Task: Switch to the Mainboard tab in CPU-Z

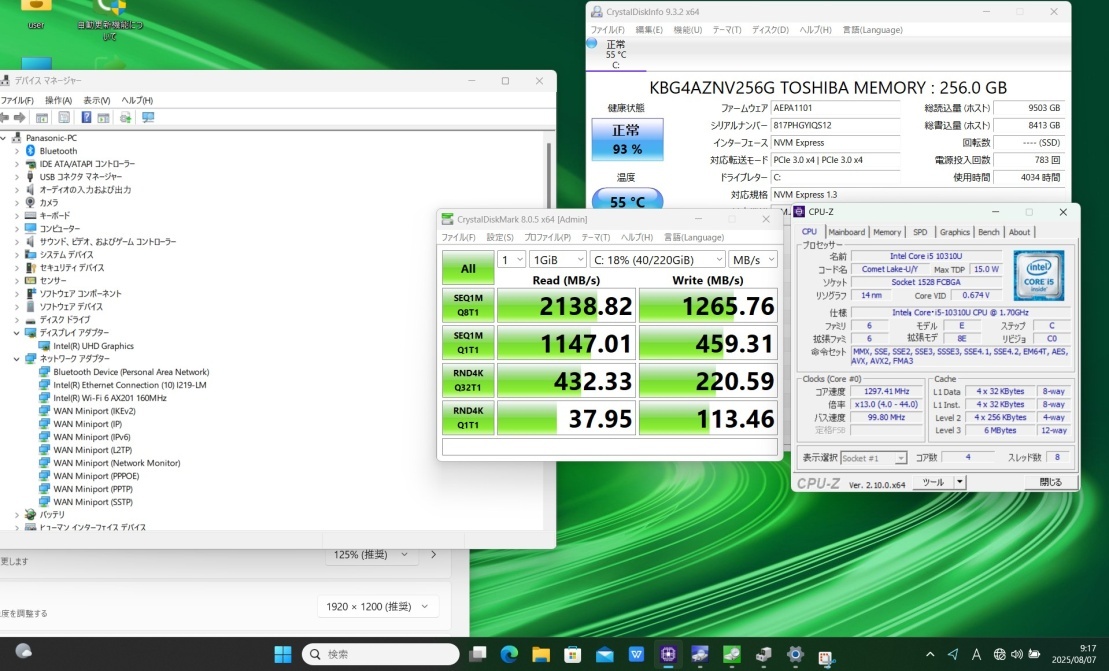Action: [846, 232]
